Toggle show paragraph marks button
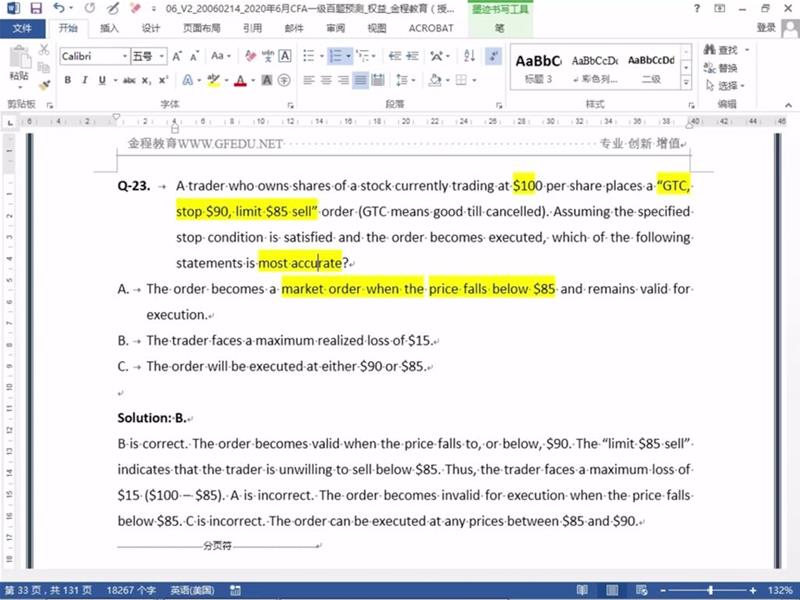The width and height of the screenshot is (800, 600). click(x=493, y=56)
